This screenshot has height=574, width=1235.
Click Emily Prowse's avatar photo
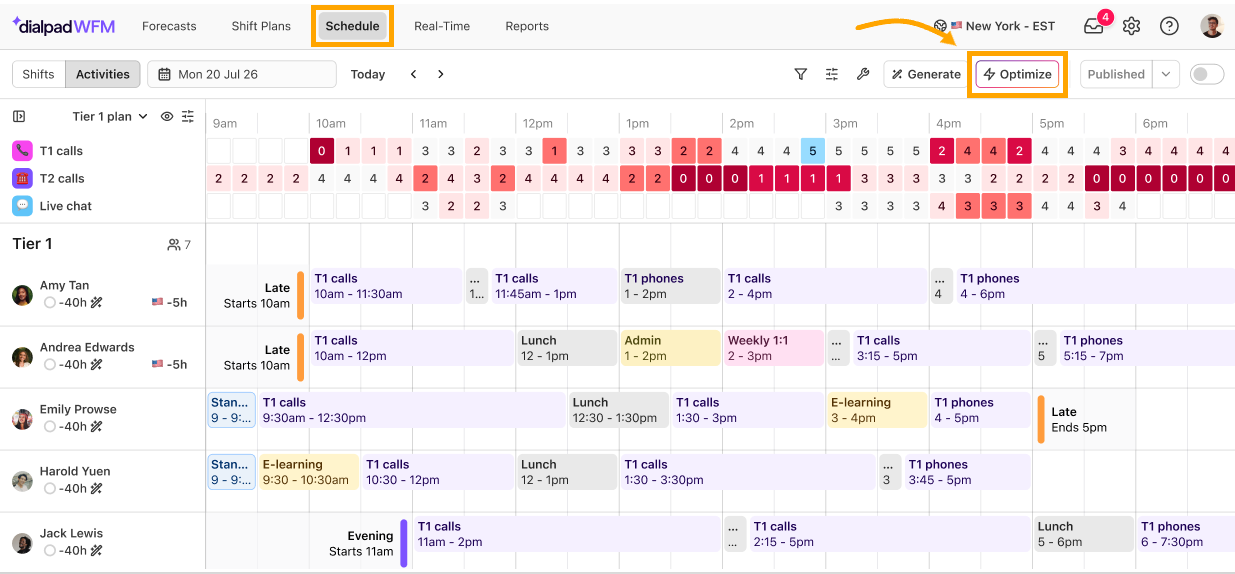[x=22, y=419]
